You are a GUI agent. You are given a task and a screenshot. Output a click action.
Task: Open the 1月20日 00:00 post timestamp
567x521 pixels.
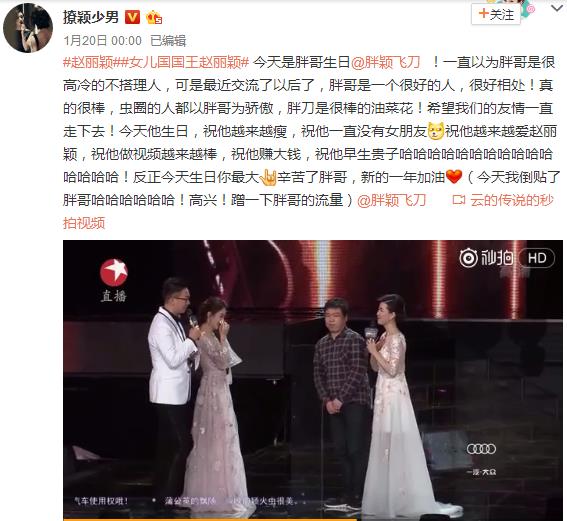[102, 41]
